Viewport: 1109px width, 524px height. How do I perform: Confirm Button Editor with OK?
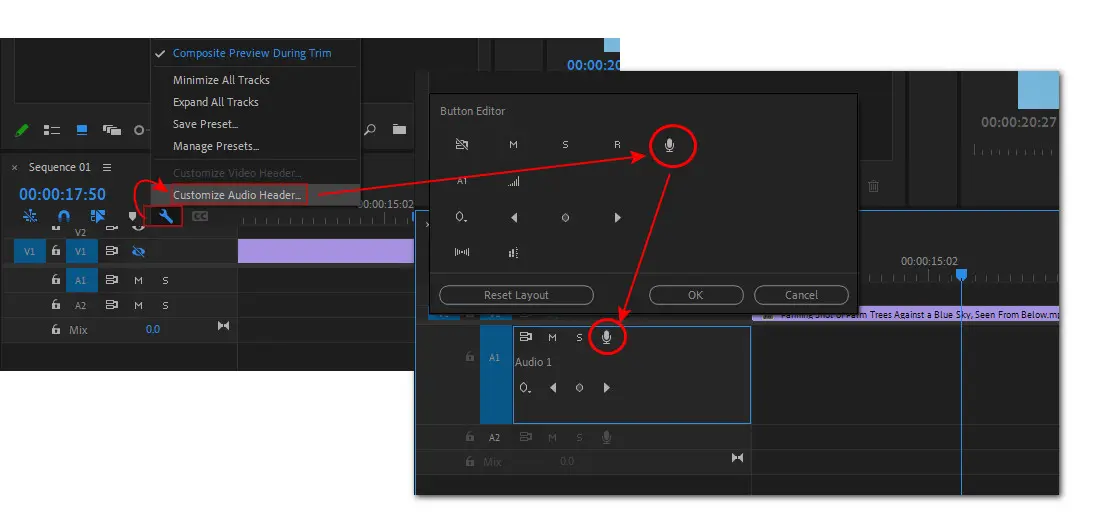(696, 295)
